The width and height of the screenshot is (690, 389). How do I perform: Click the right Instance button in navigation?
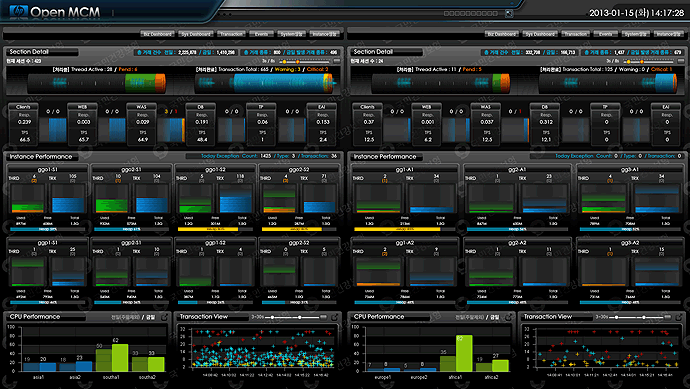668,34
